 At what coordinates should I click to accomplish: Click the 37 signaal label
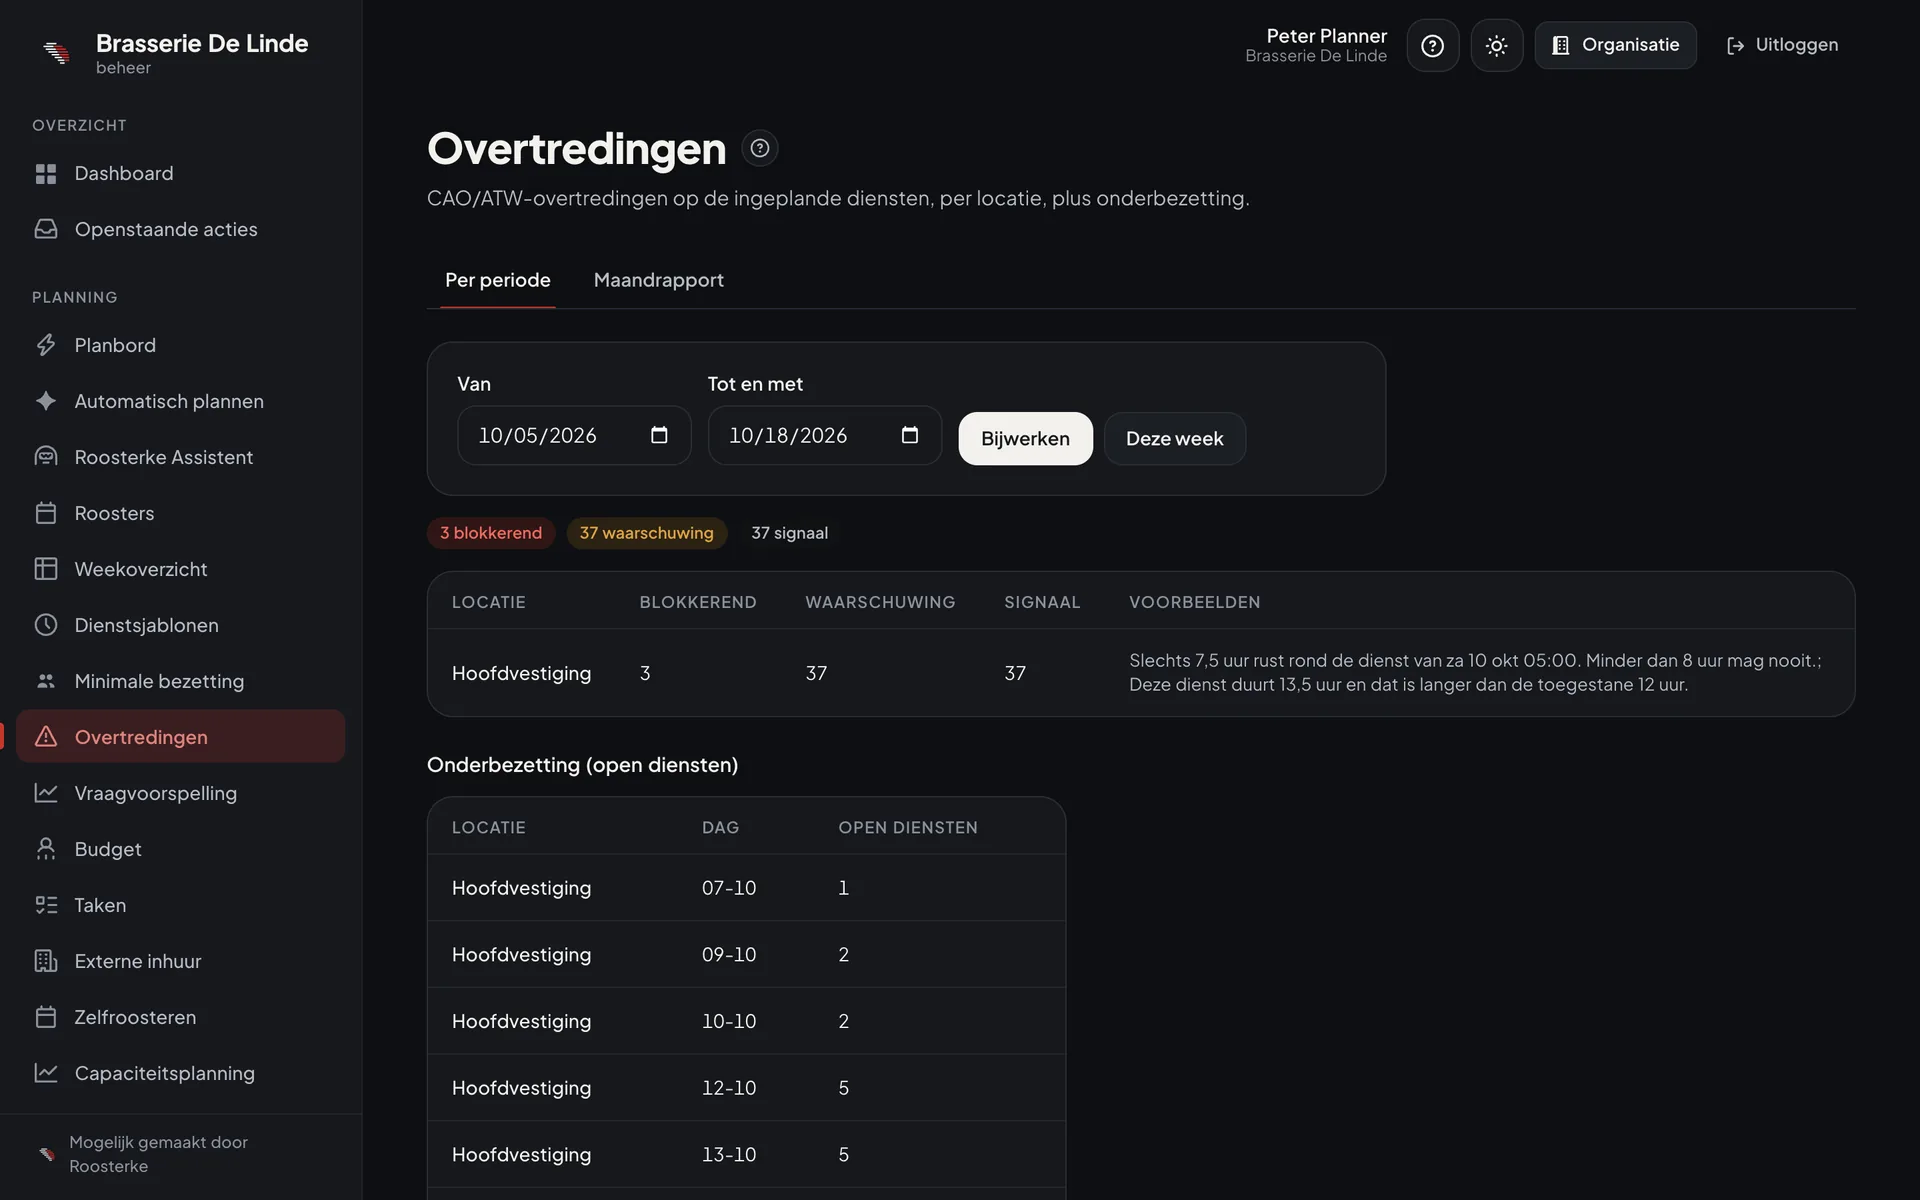click(x=790, y=533)
